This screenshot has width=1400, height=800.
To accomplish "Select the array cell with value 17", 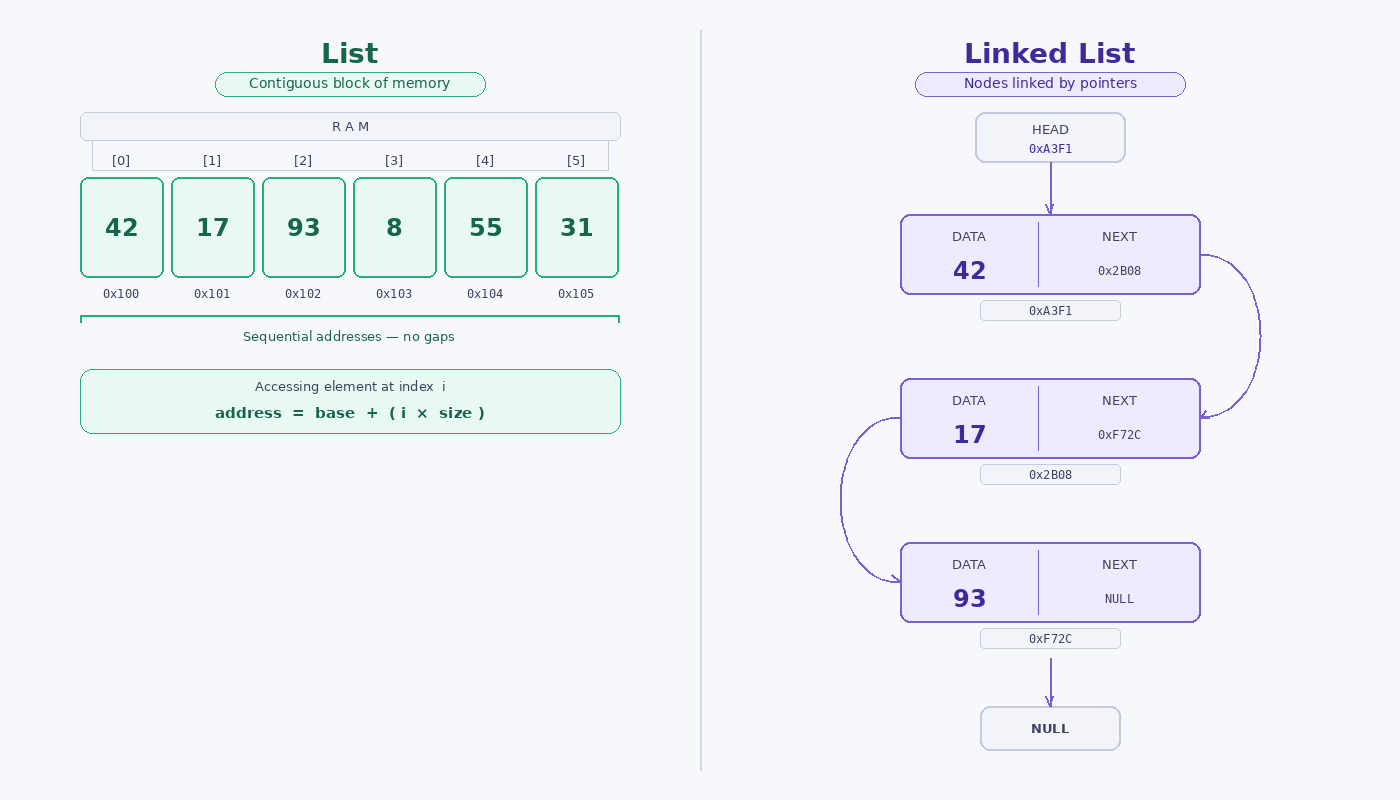I will (213, 228).
